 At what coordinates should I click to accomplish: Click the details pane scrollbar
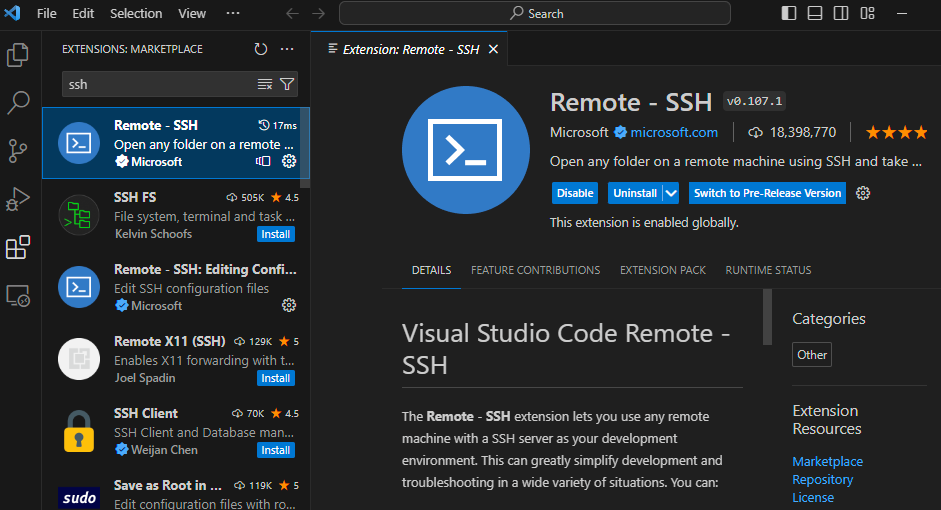[x=767, y=317]
